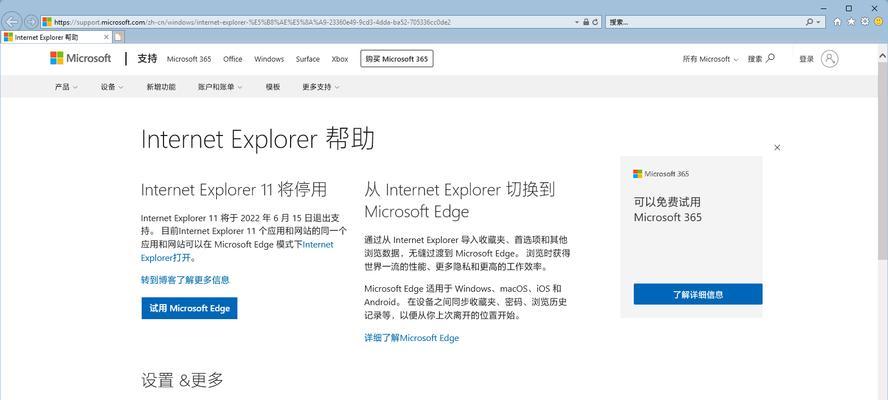Click the 购买 Microsoft 365 button
888x400 pixels.
click(397, 59)
